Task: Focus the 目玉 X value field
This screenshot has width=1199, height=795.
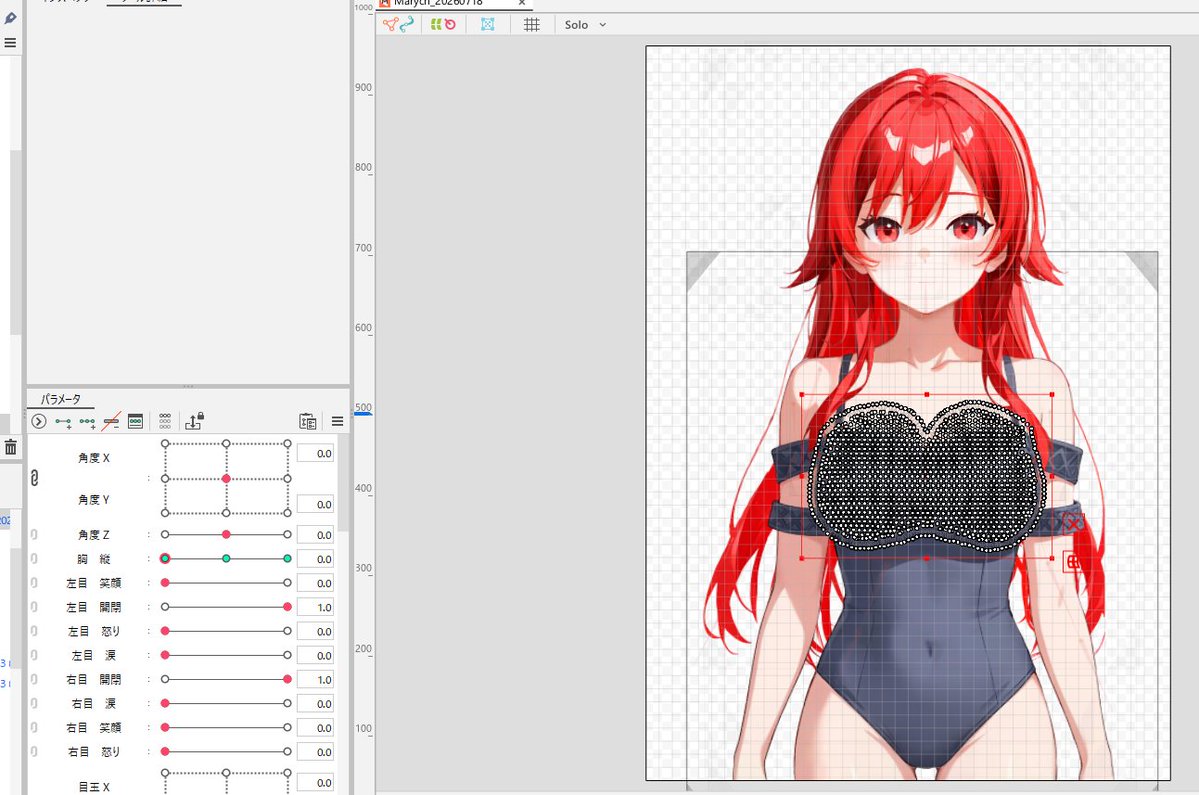Action: pos(315,783)
